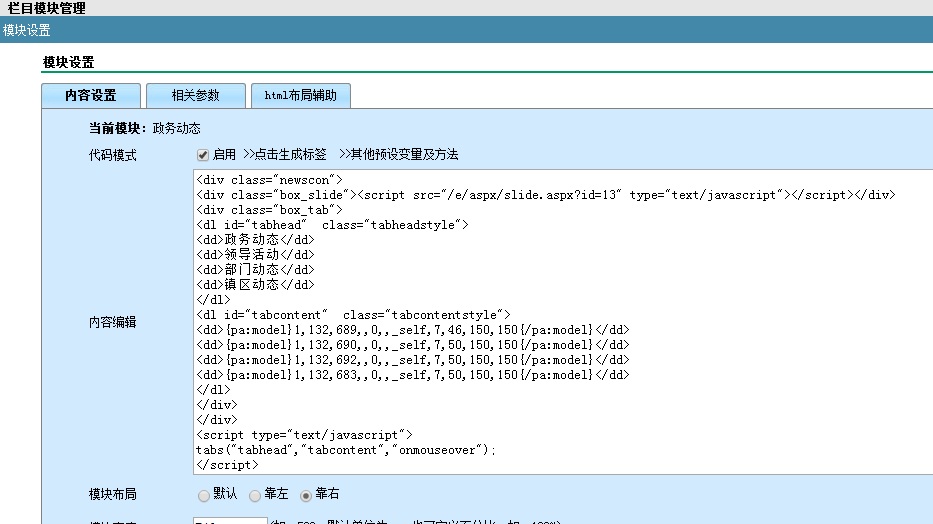The image size is (933, 524).
Task: Open the html布局辅助 tab
Action: tap(300, 96)
